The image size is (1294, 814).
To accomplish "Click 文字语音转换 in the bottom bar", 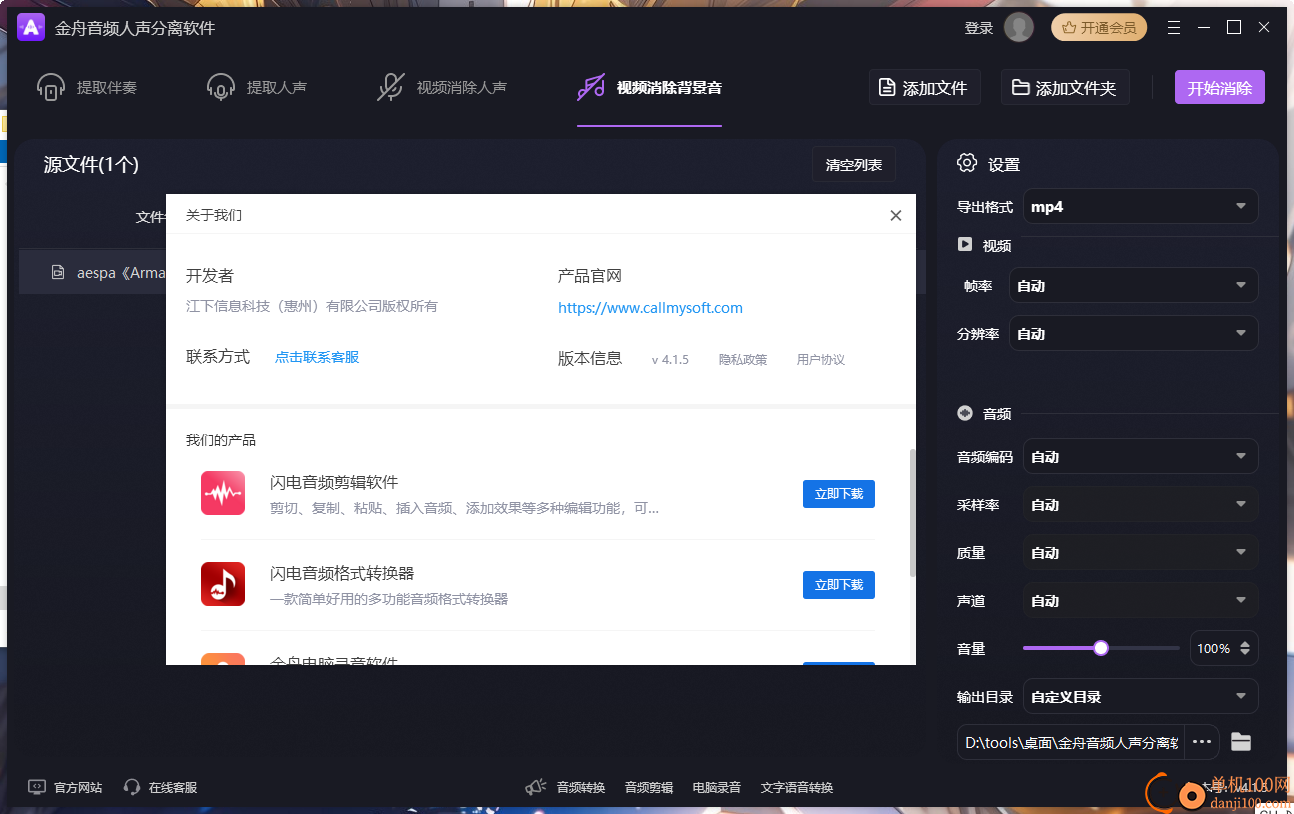I will pos(797,788).
